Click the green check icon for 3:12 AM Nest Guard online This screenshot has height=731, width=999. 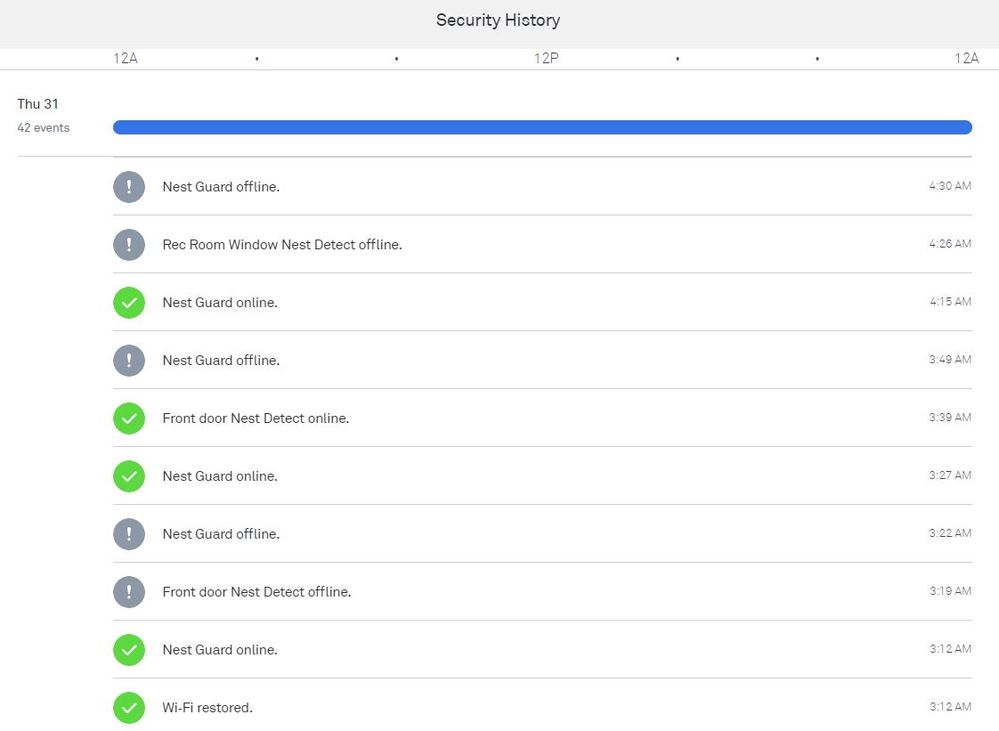pyautogui.click(x=129, y=650)
